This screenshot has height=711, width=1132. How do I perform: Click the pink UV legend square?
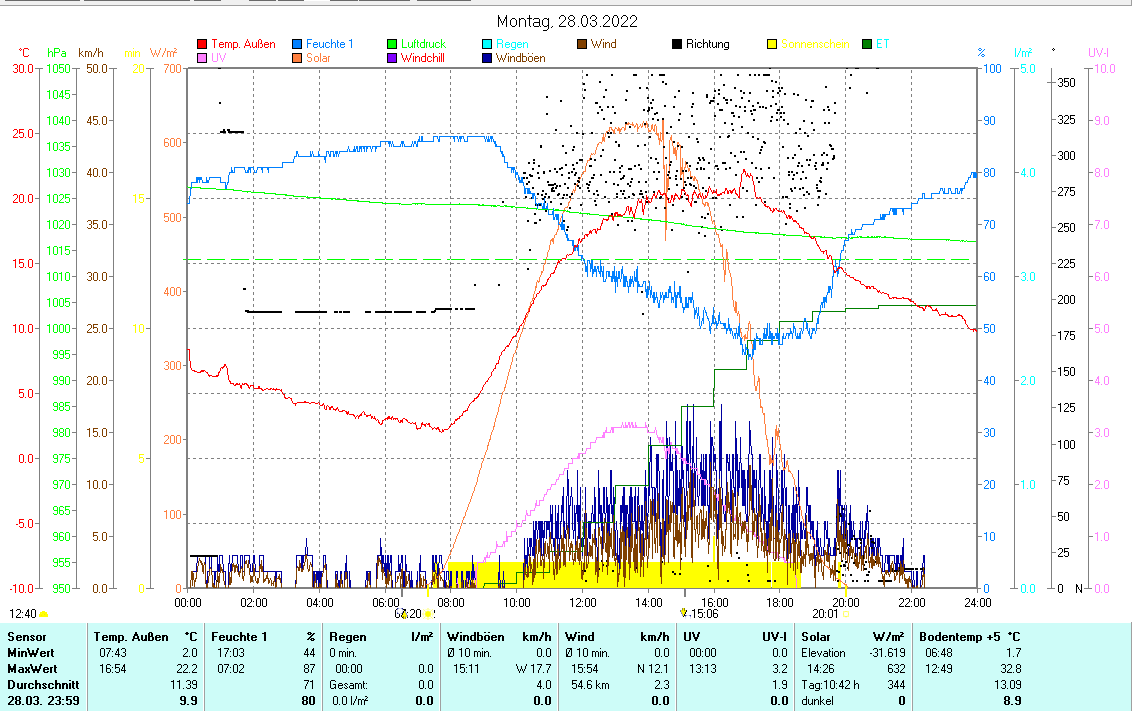point(202,58)
